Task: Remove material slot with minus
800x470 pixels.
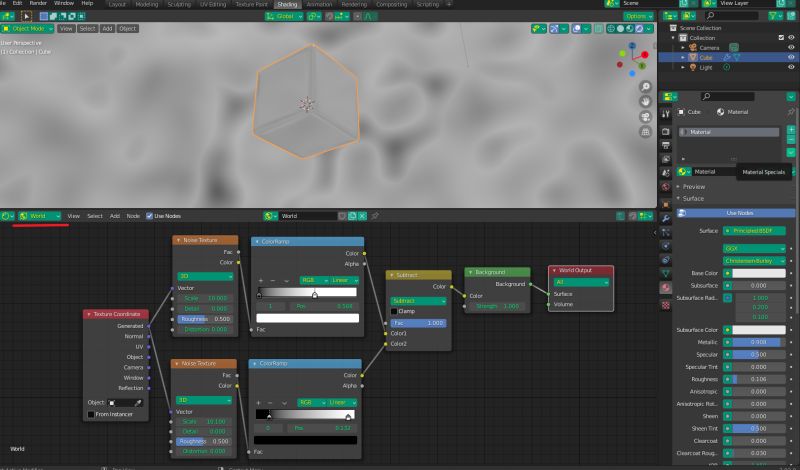Action: pyautogui.click(x=791, y=140)
